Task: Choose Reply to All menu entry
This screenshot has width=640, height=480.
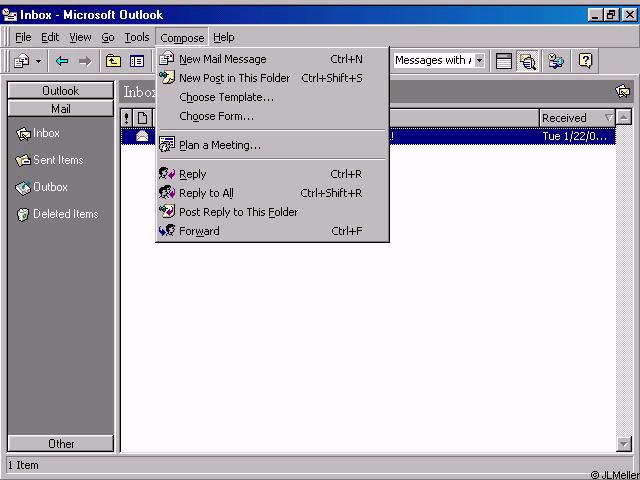Action: (272, 193)
